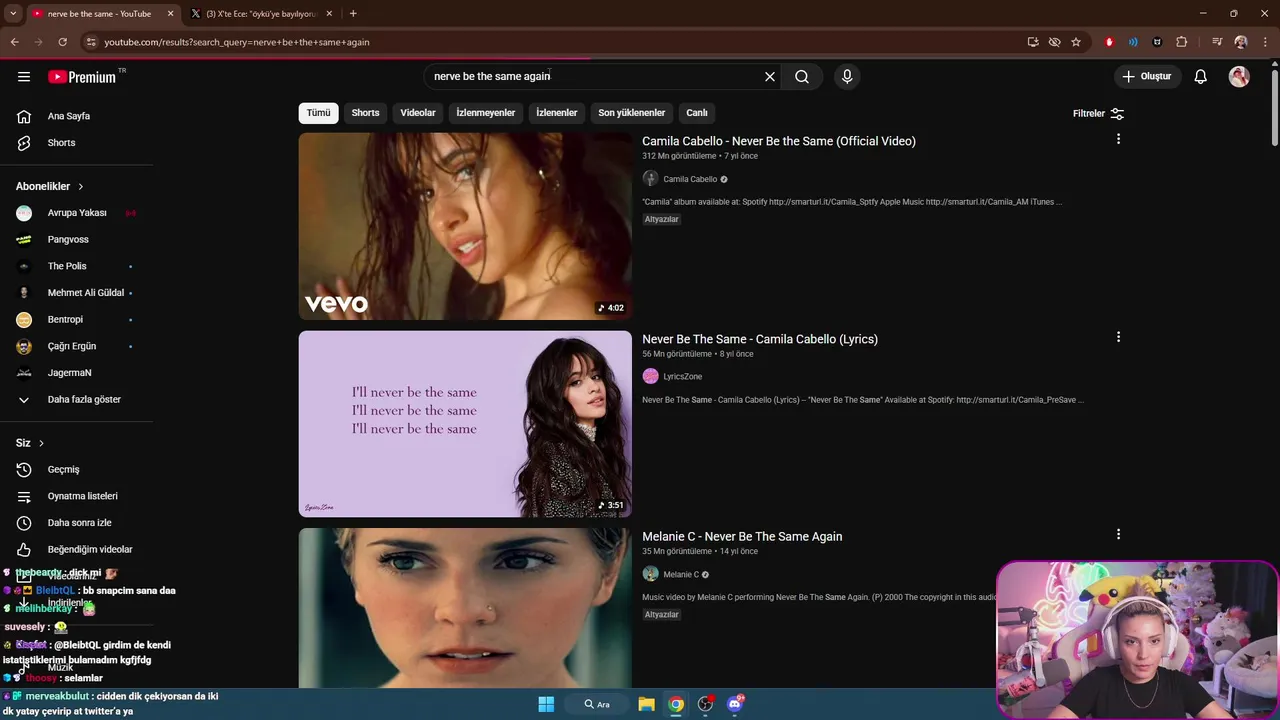Open a new browser tab
Viewport: 1280px width, 720px height.
click(x=353, y=14)
